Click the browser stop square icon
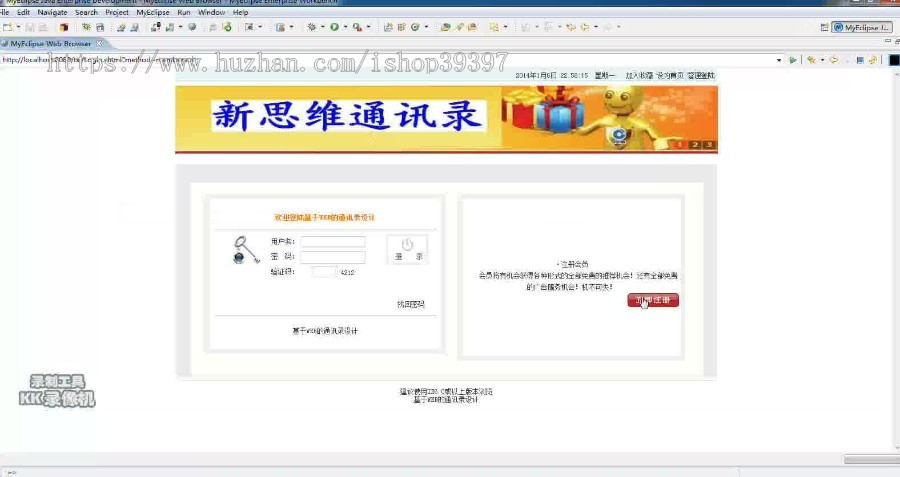Viewport: 900px width, 477px height. [x=860, y=60]
